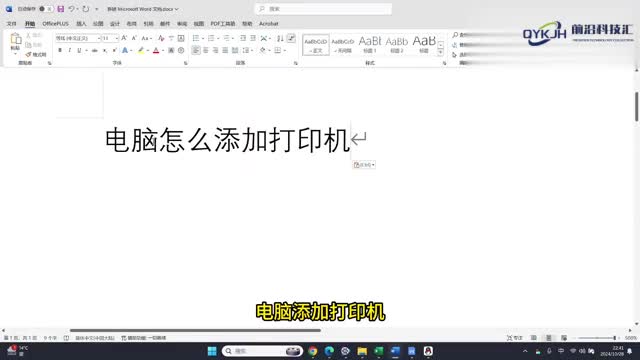640x360 pixels.
Task: Click the Decrease Indent icon
Action: (243, 38)
